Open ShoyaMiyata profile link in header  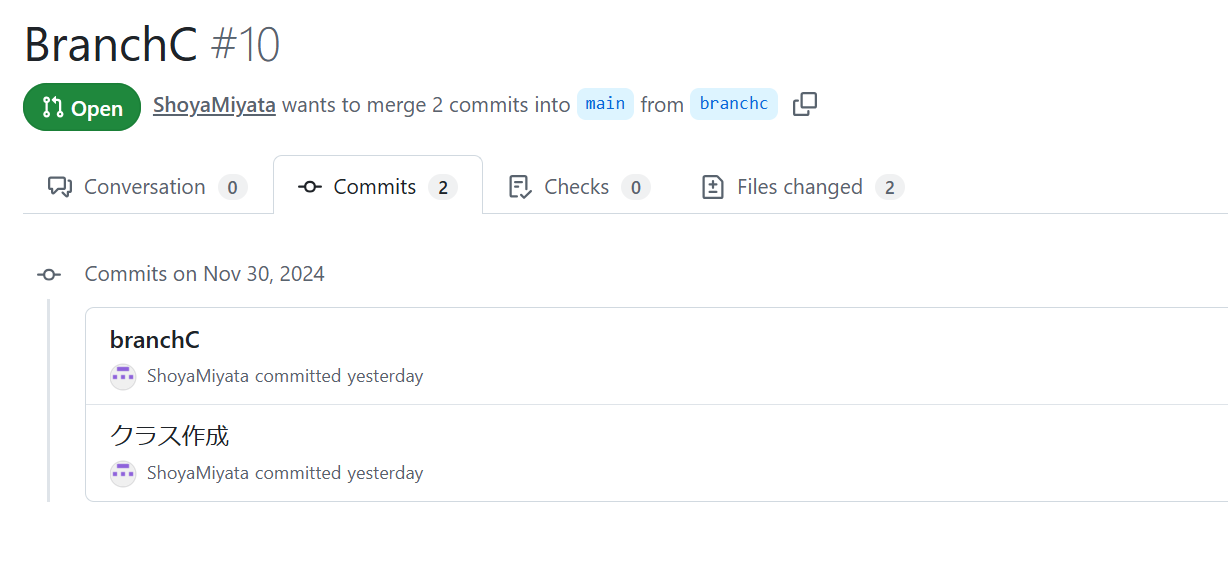(214, 105)
